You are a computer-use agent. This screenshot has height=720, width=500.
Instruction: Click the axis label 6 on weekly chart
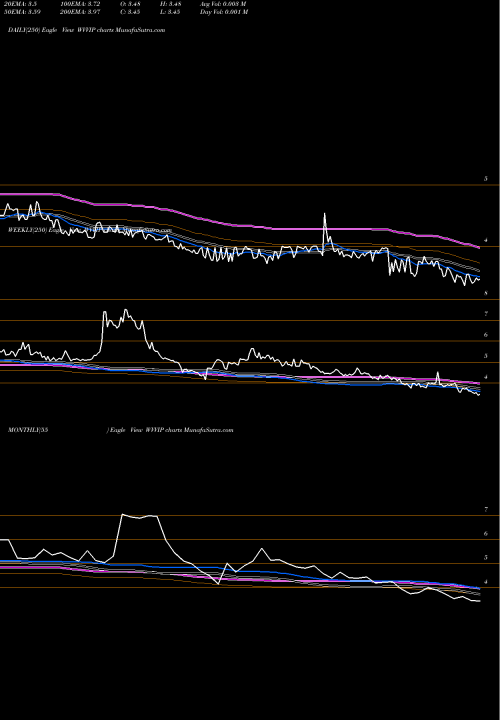tap(486, 335)
